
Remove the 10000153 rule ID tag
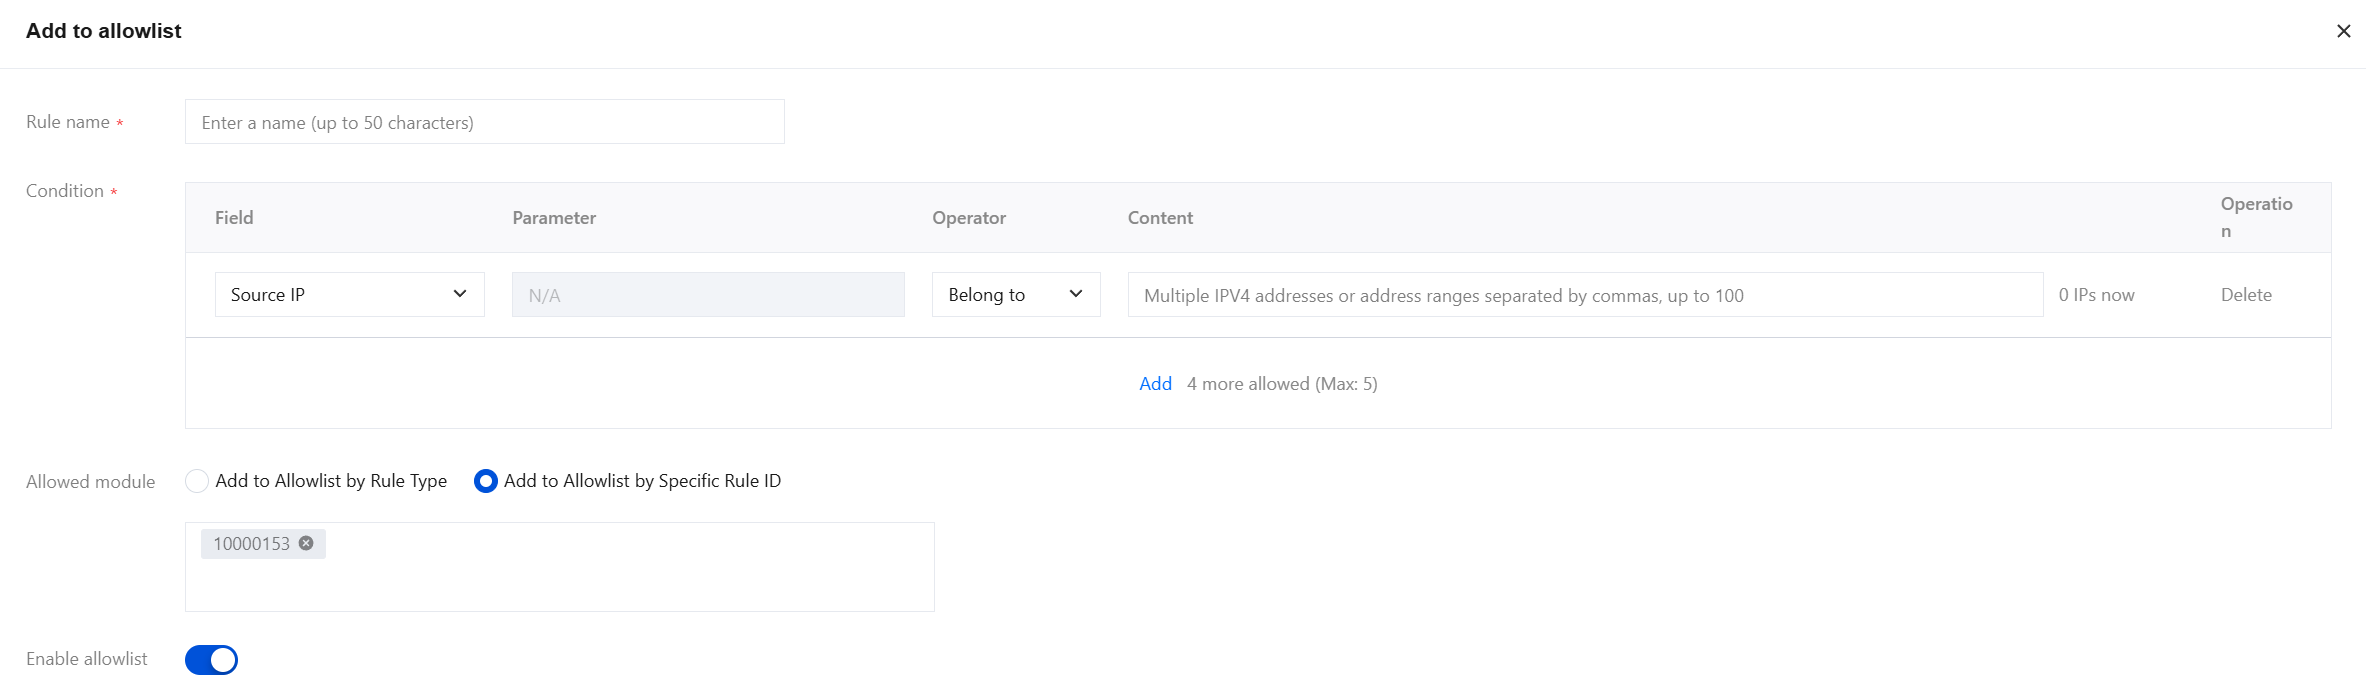(x=306, y=543)
